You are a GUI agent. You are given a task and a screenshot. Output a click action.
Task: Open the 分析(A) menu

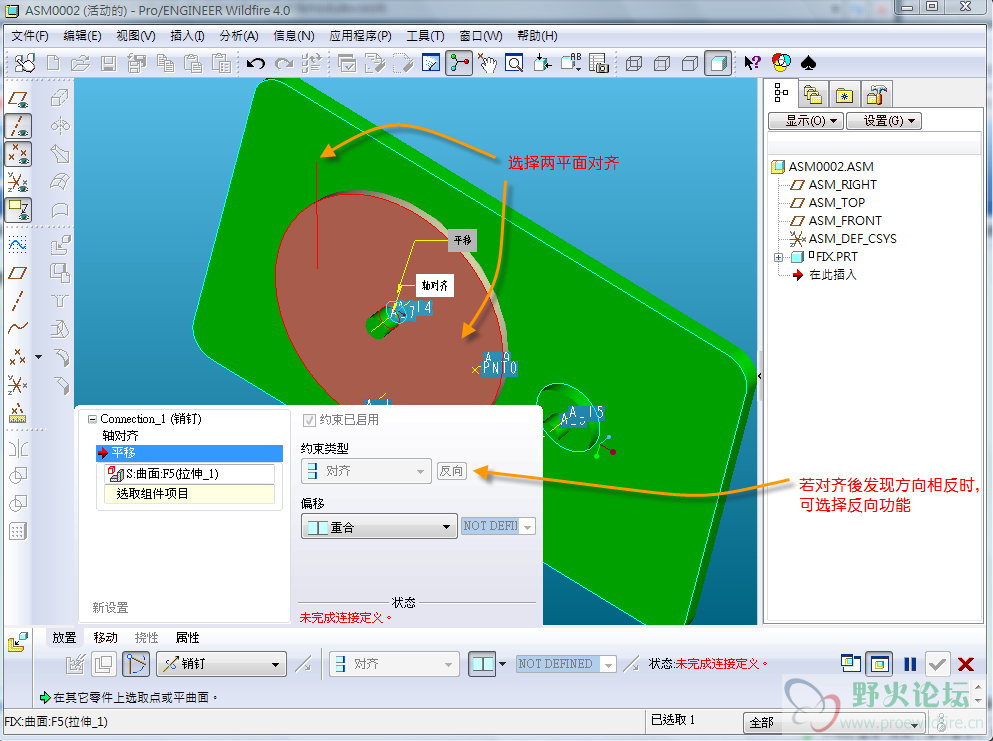pos(239,36)
